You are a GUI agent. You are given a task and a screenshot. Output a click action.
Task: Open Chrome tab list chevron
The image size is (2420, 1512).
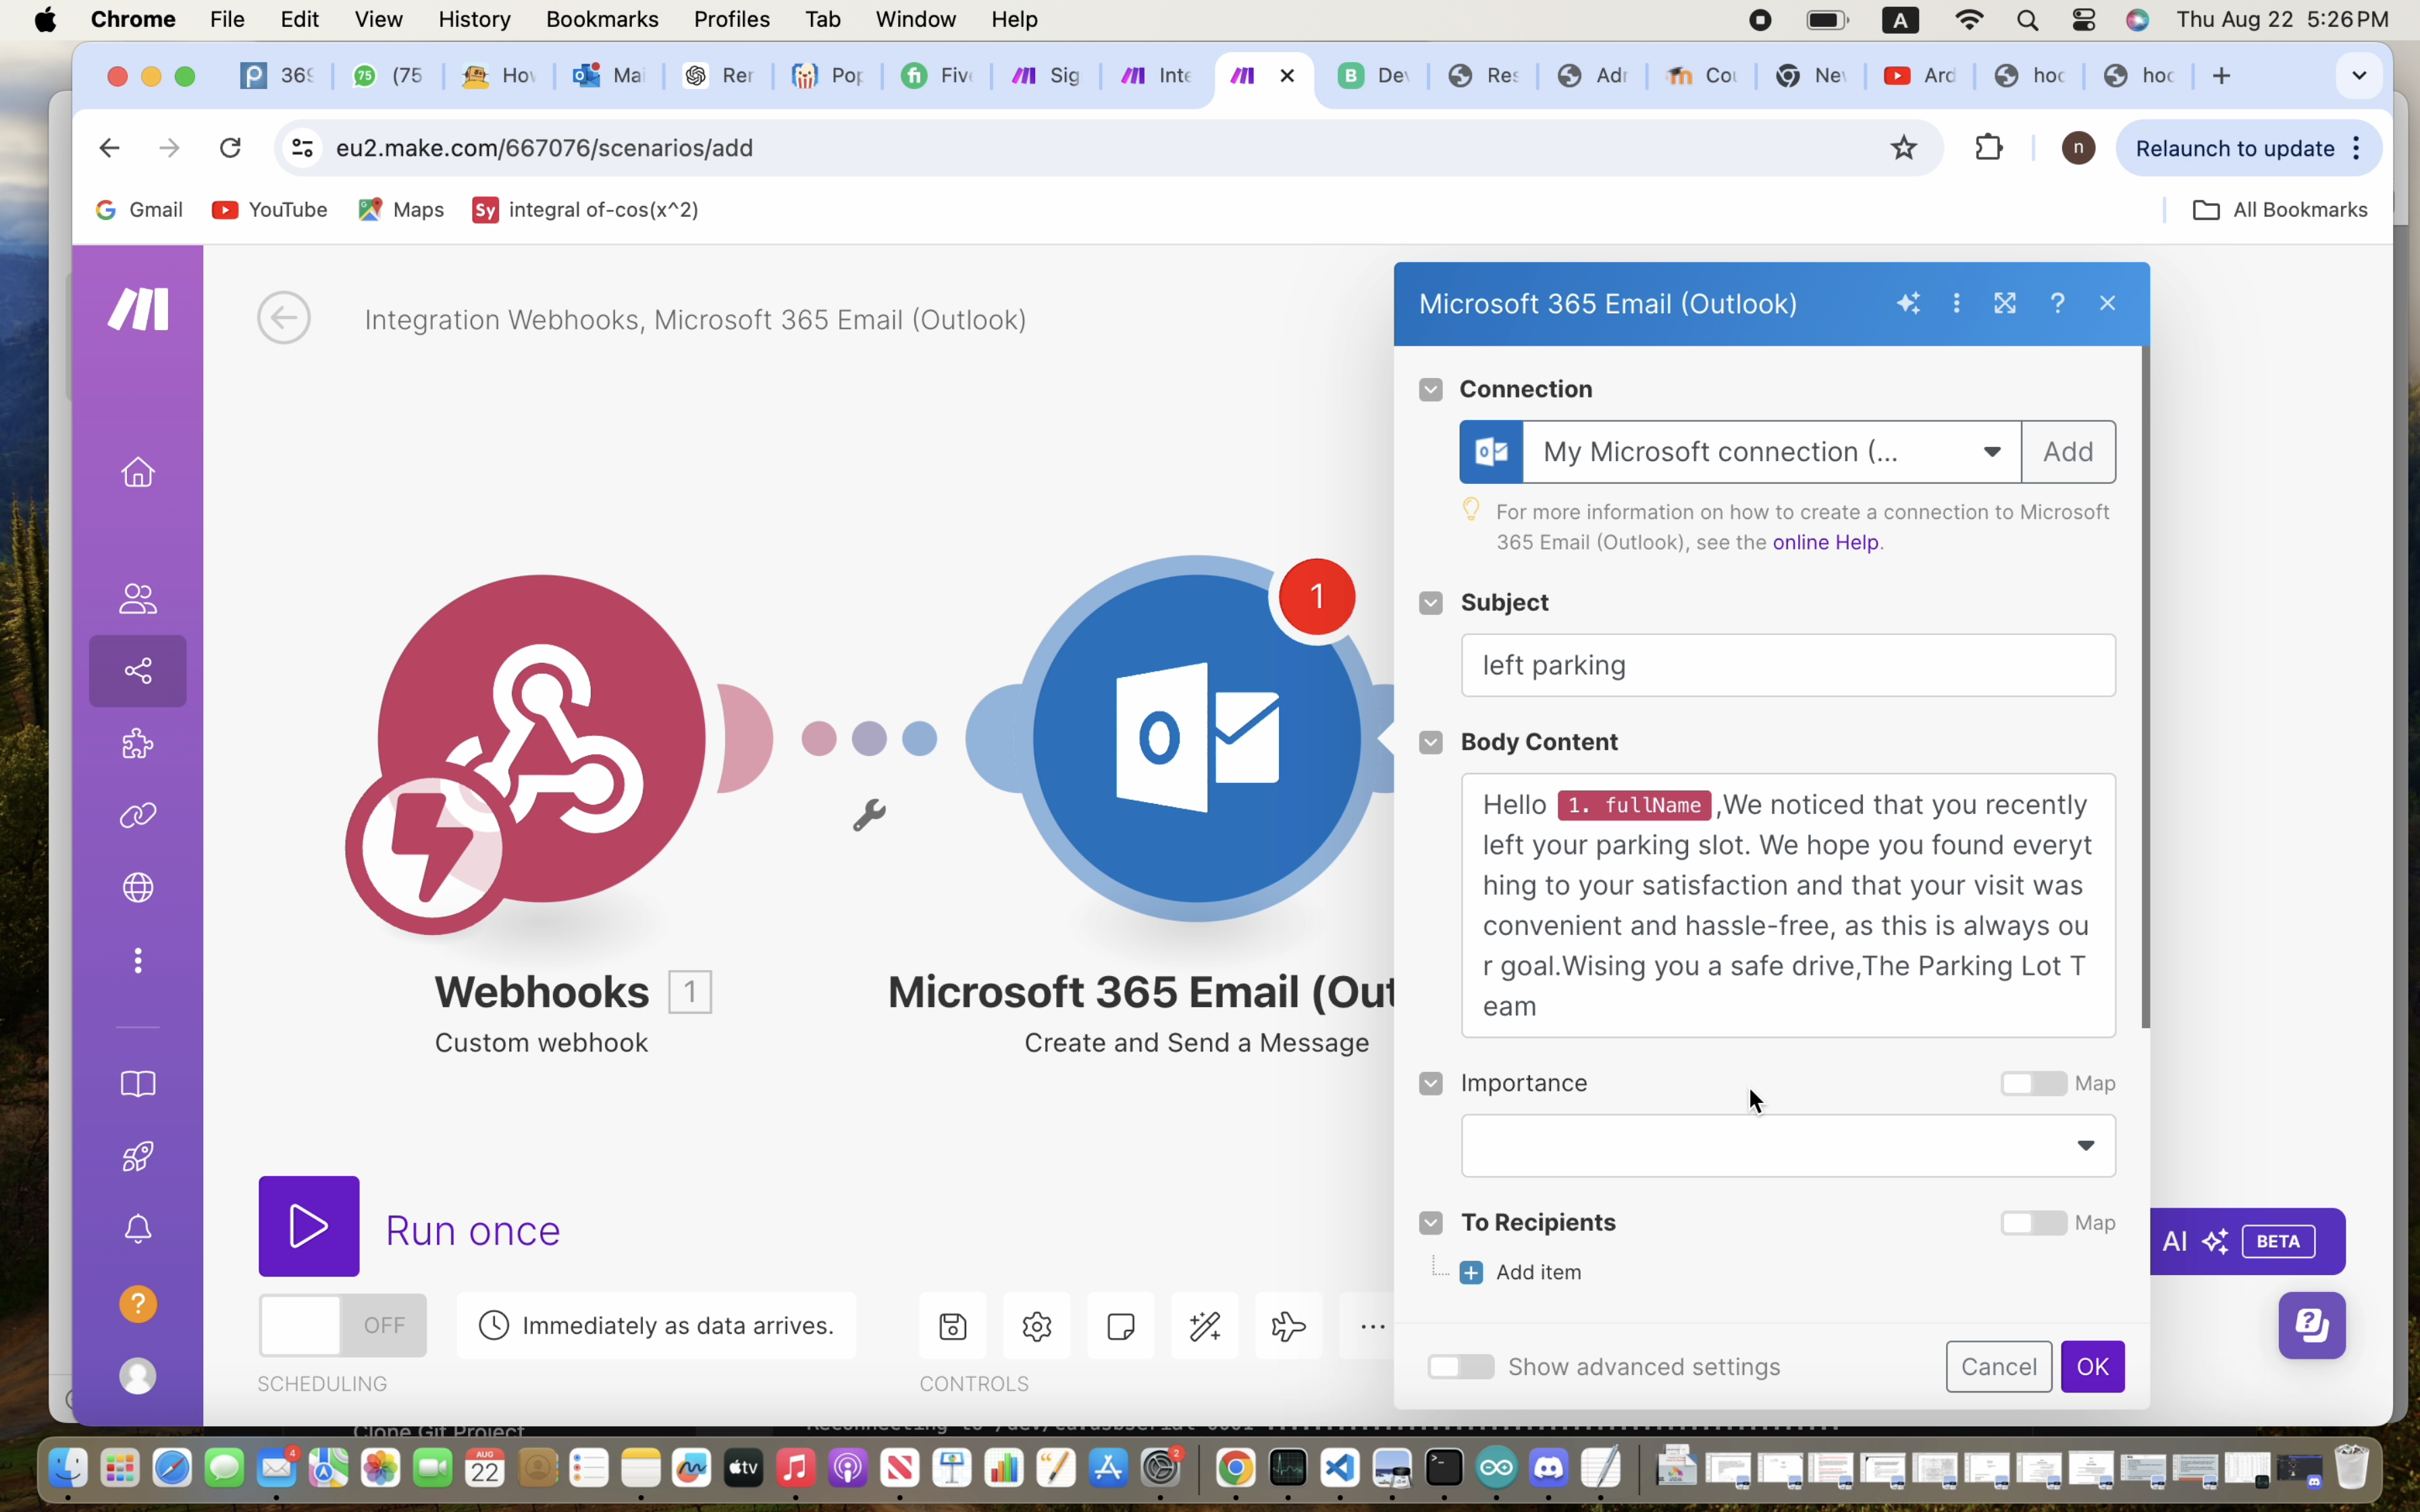(2359, 76)
